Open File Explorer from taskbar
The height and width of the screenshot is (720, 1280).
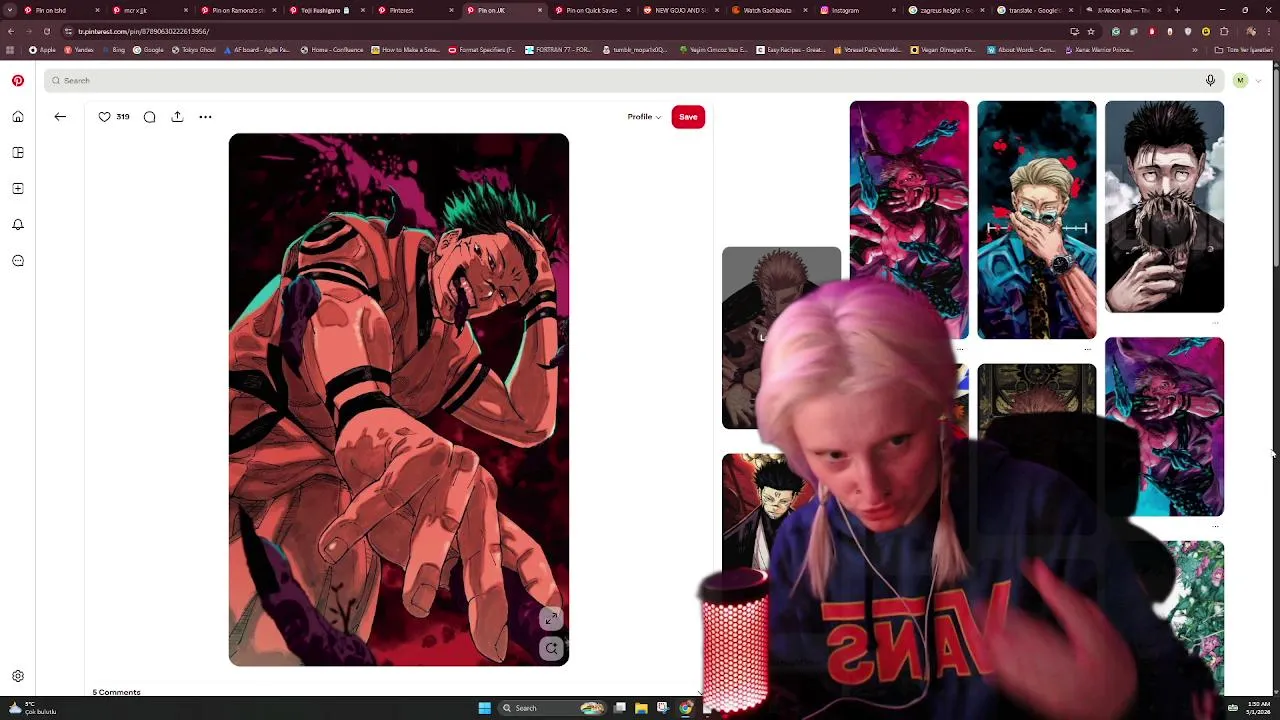coord(641,708)
